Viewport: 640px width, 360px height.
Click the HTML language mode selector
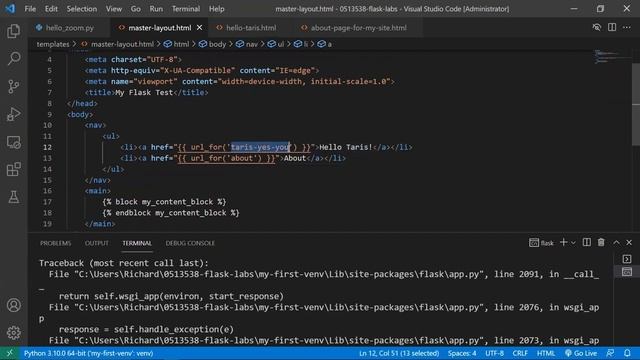point(546,353)
